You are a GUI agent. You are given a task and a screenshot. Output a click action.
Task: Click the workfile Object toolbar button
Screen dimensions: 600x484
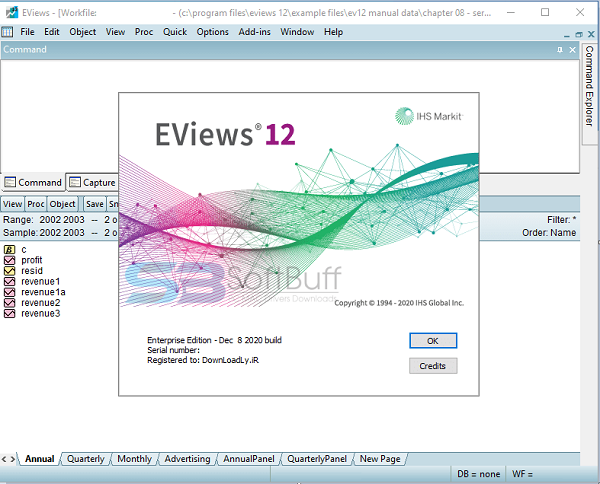(62, 204)
